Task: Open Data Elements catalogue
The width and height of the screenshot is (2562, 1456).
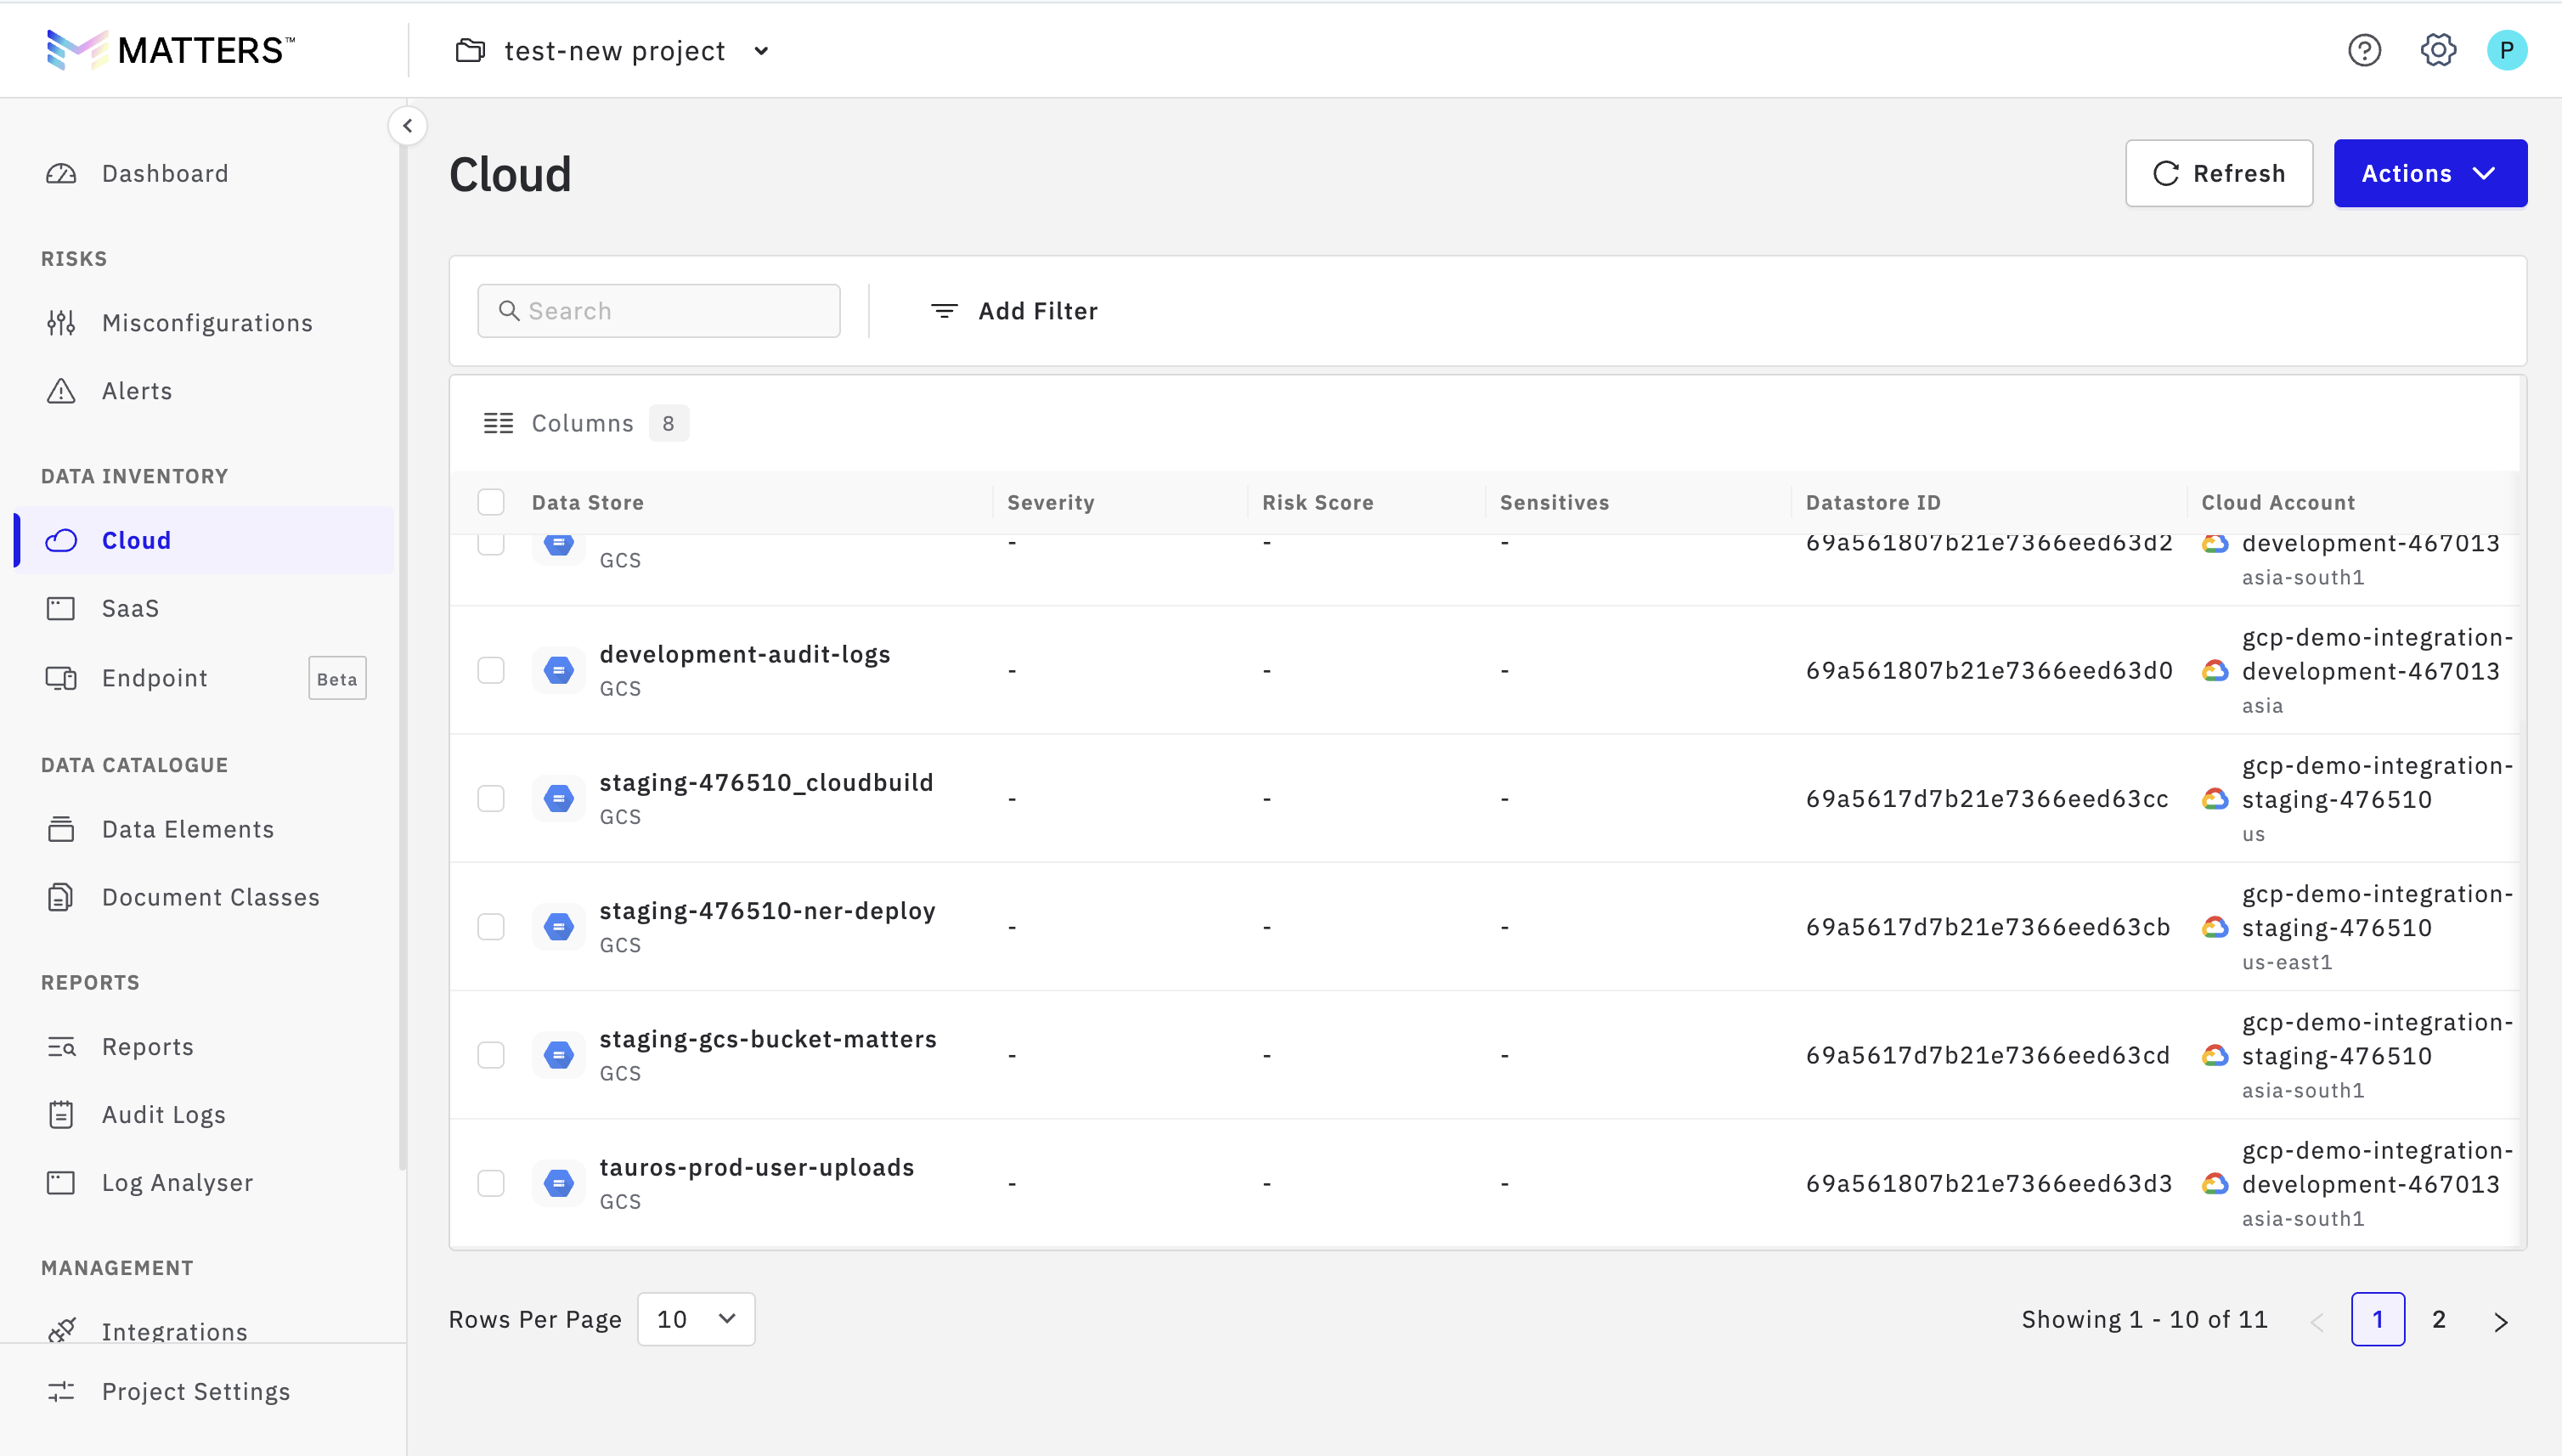Action: (x=187, y=830)
